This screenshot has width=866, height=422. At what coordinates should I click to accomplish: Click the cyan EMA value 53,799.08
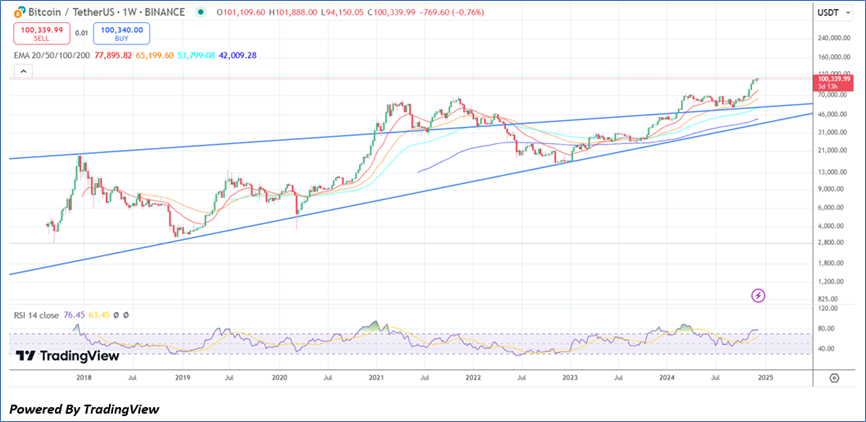(196, 55)
